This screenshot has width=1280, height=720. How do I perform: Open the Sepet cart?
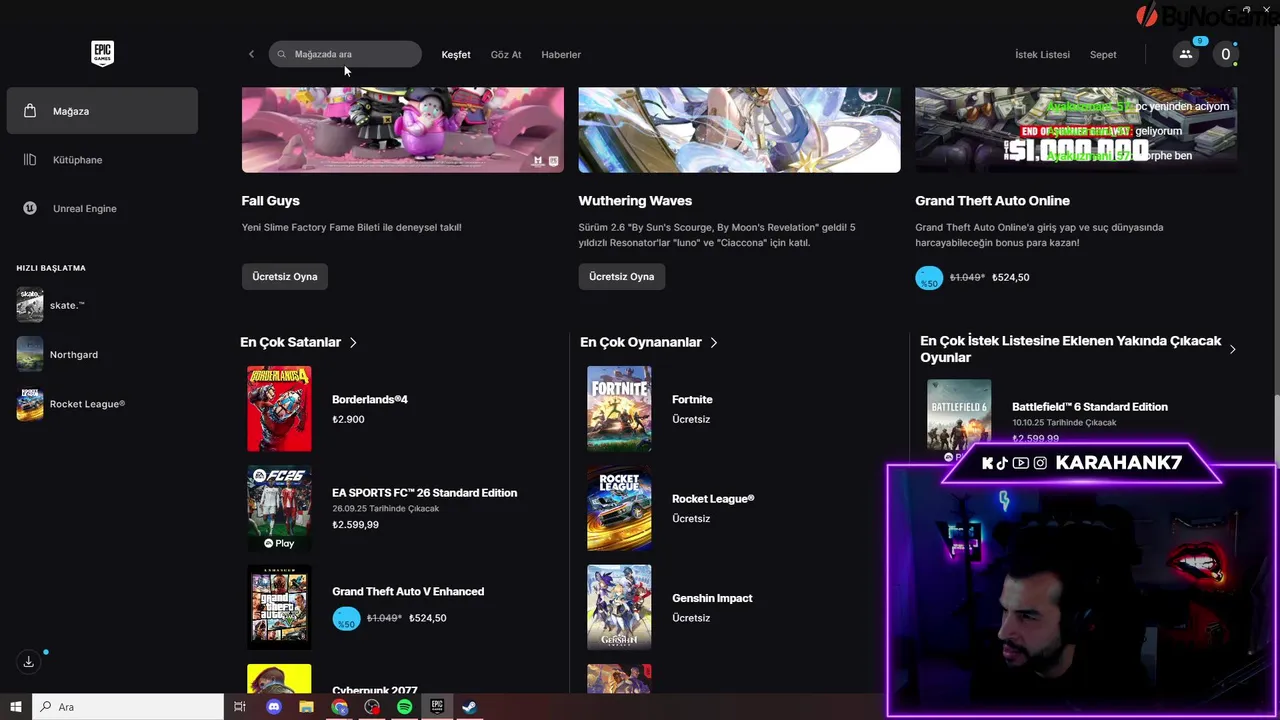click(x=1103, y=54)
